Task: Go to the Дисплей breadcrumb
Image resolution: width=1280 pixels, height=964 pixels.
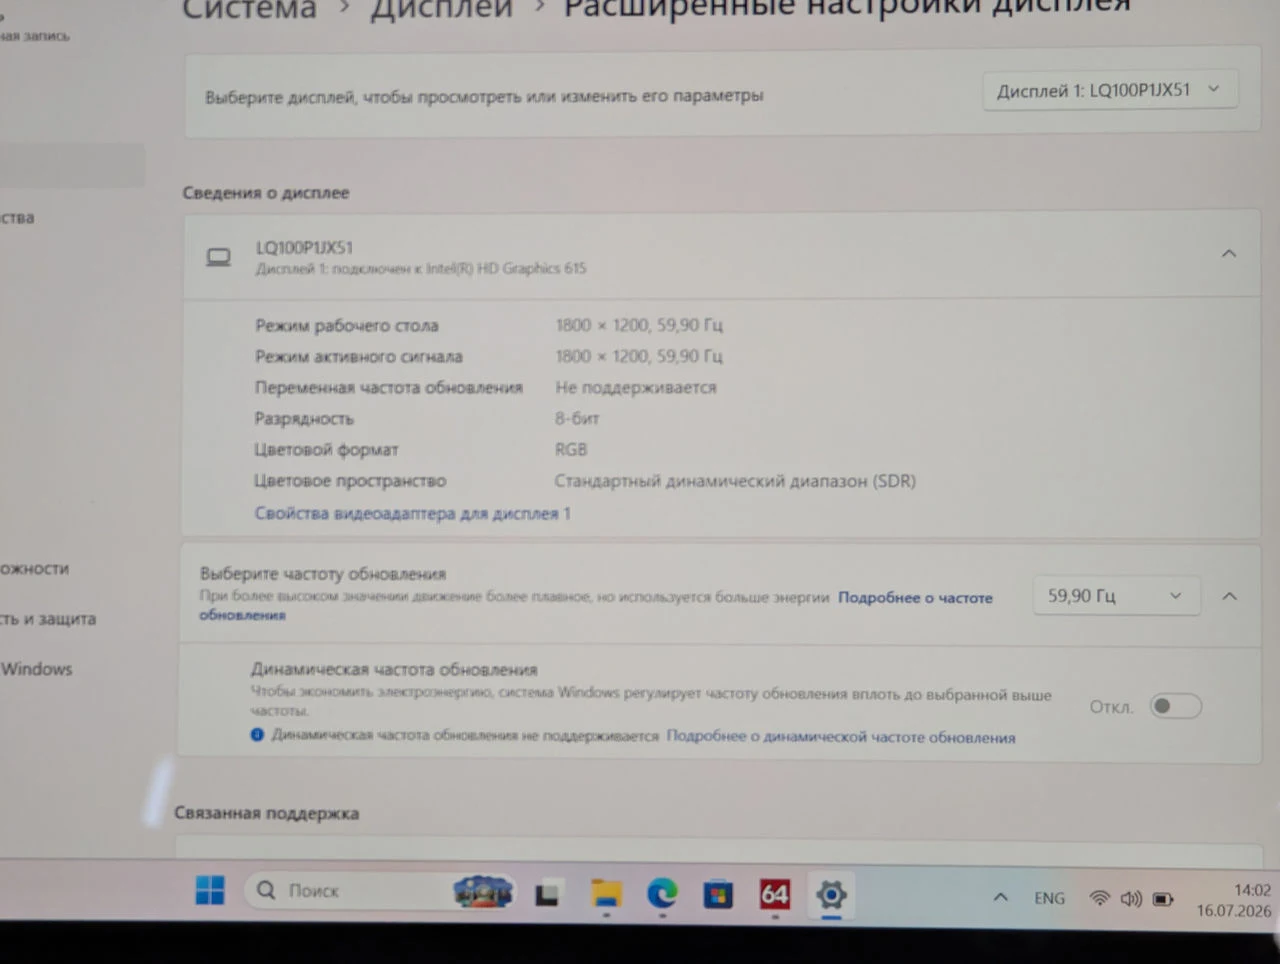Action: (441, 8)
